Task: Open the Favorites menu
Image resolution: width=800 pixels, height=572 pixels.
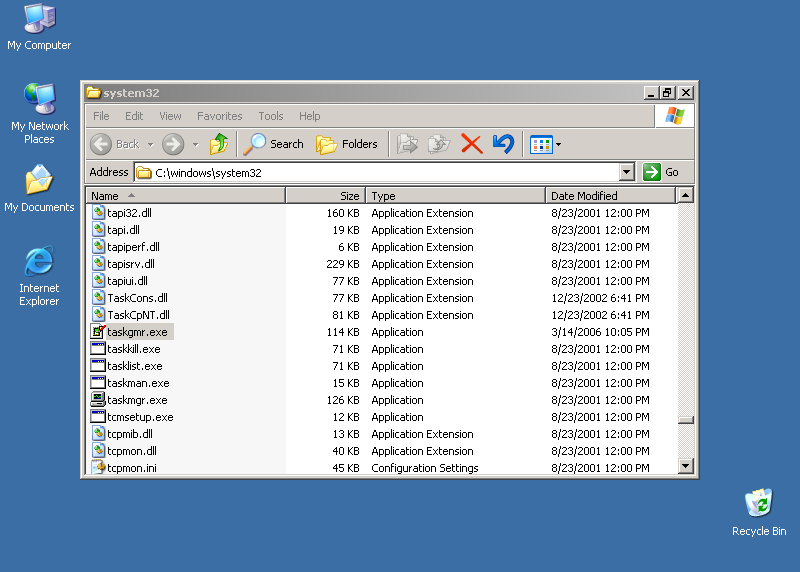Action: click(x=220, y=116)
